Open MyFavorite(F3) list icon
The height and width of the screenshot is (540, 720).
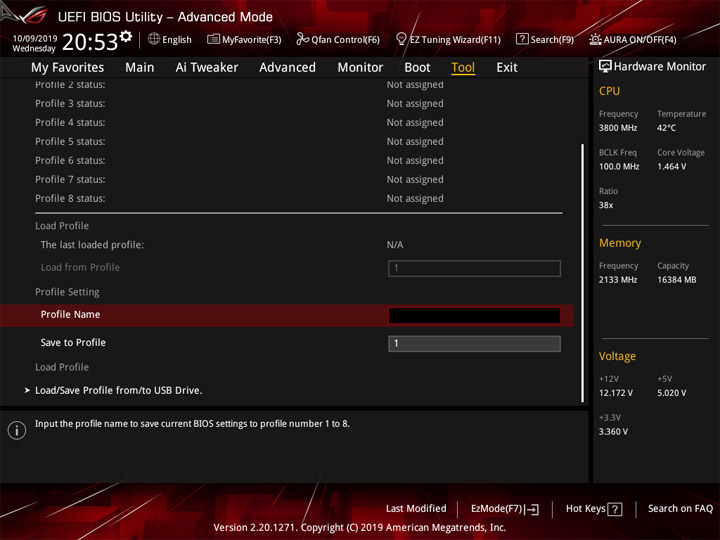click(213, 39)
